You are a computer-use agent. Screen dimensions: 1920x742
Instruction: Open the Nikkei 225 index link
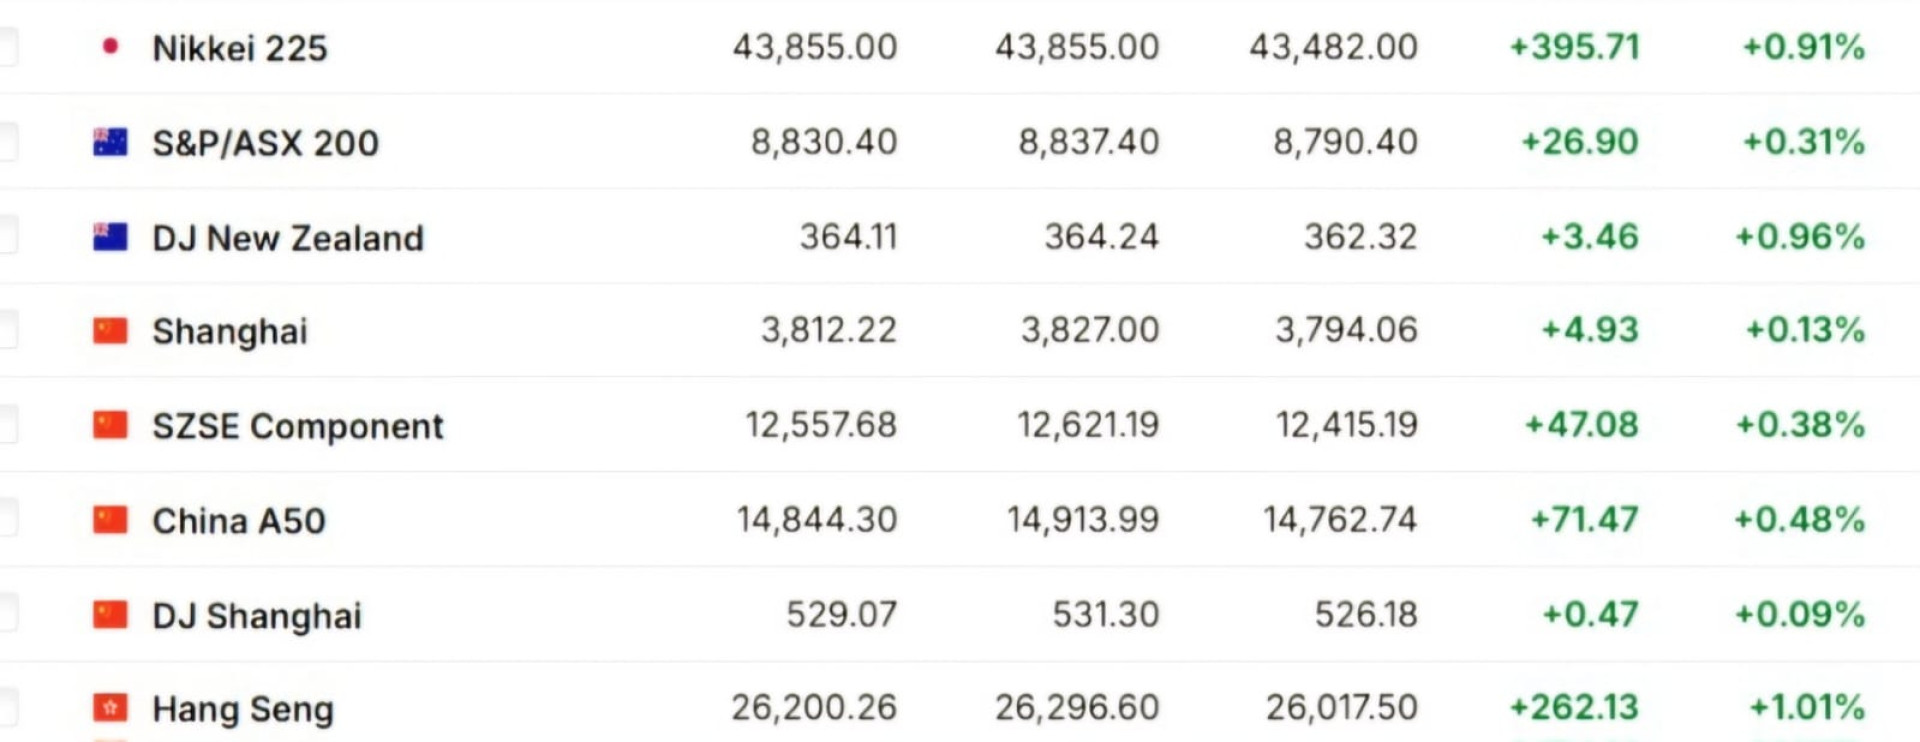(x=239, y=48)
